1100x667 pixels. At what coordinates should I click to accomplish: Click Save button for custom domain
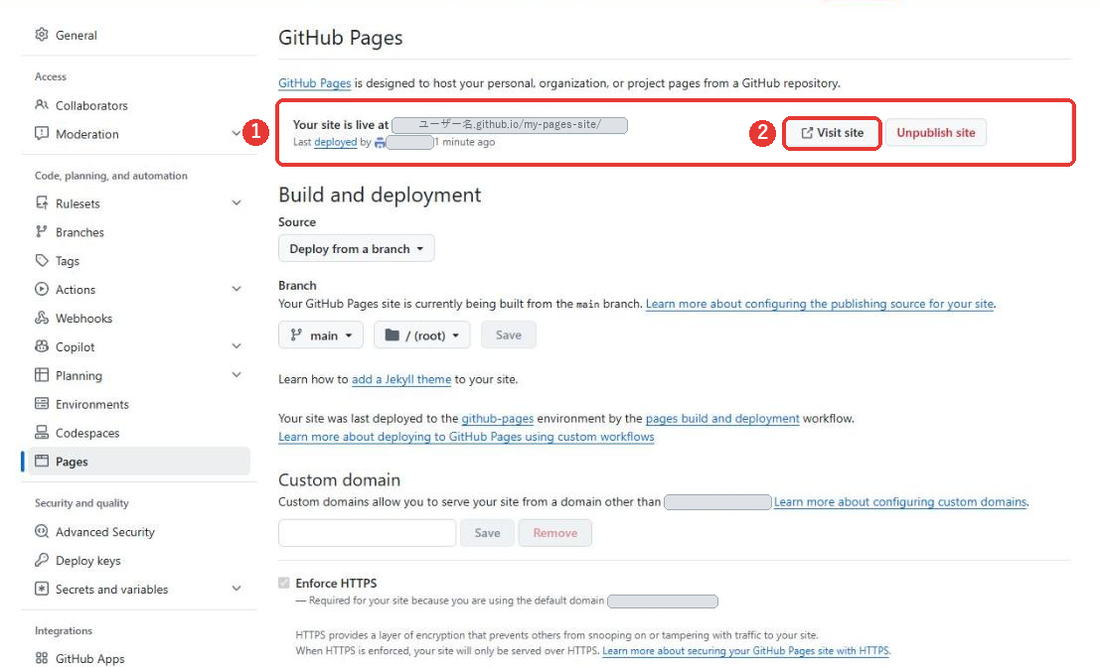click(x=487, y=533)
